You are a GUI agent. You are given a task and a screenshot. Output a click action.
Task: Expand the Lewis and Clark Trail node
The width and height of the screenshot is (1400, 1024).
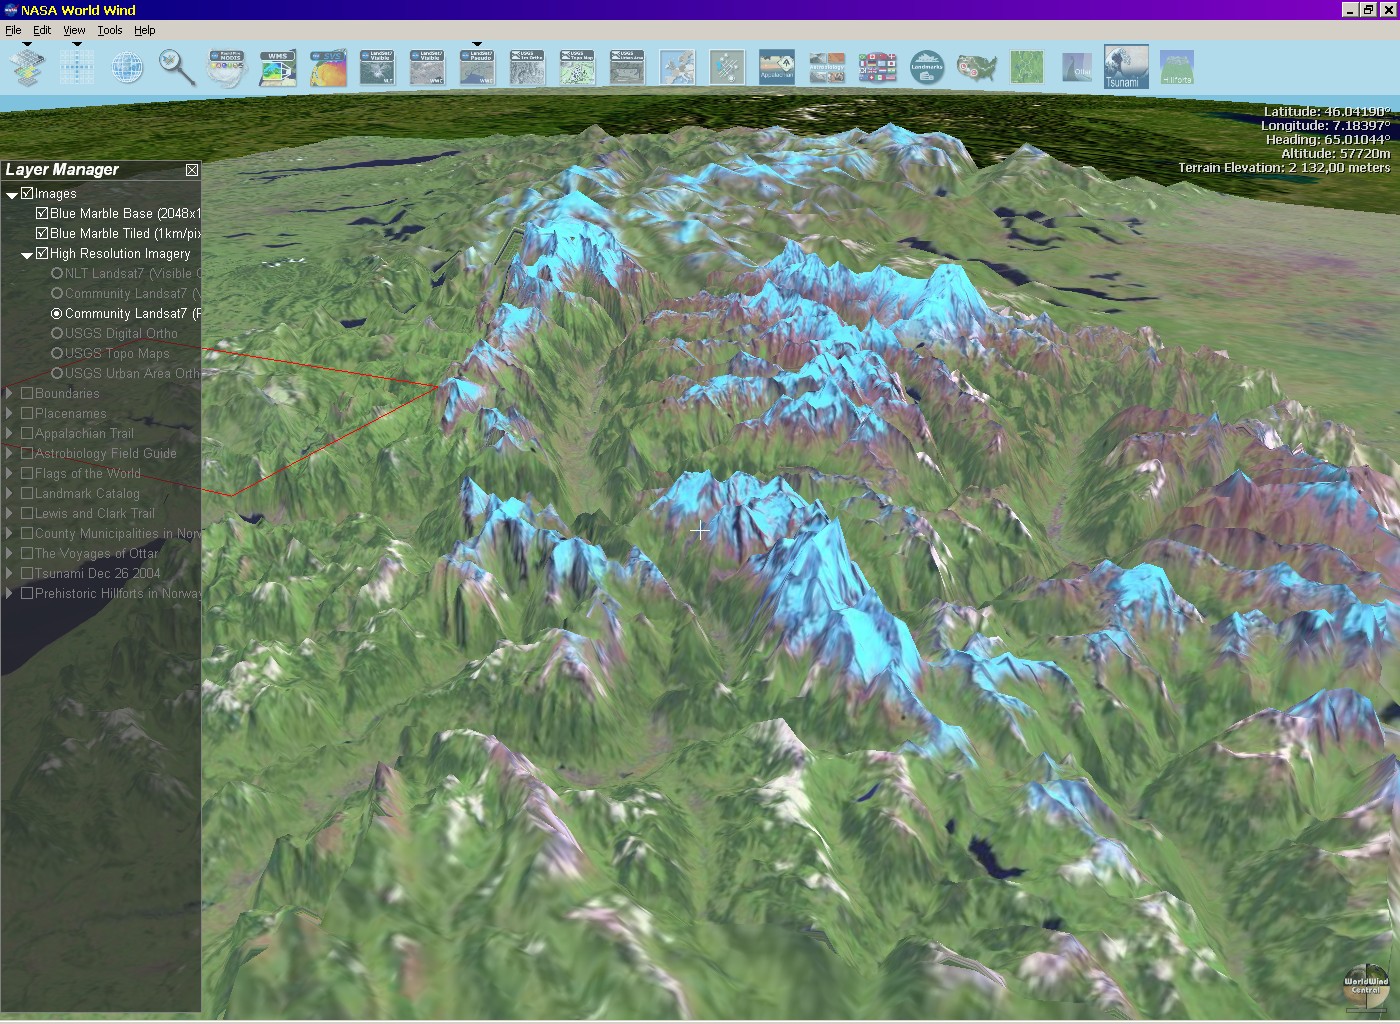(10, 513)
